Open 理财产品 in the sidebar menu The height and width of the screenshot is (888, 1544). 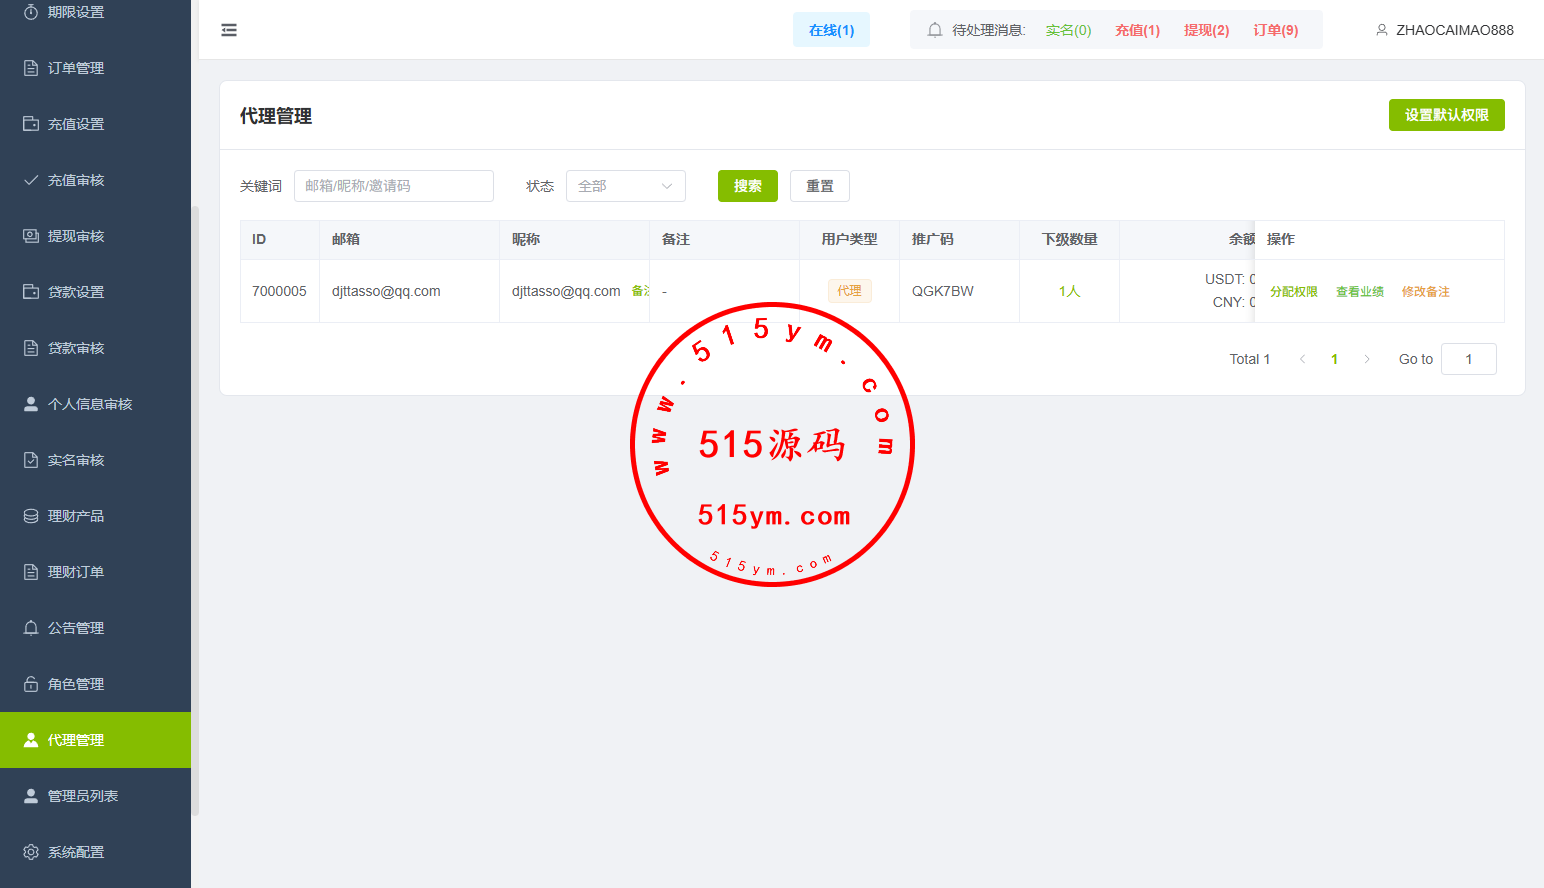click(76, 516)
